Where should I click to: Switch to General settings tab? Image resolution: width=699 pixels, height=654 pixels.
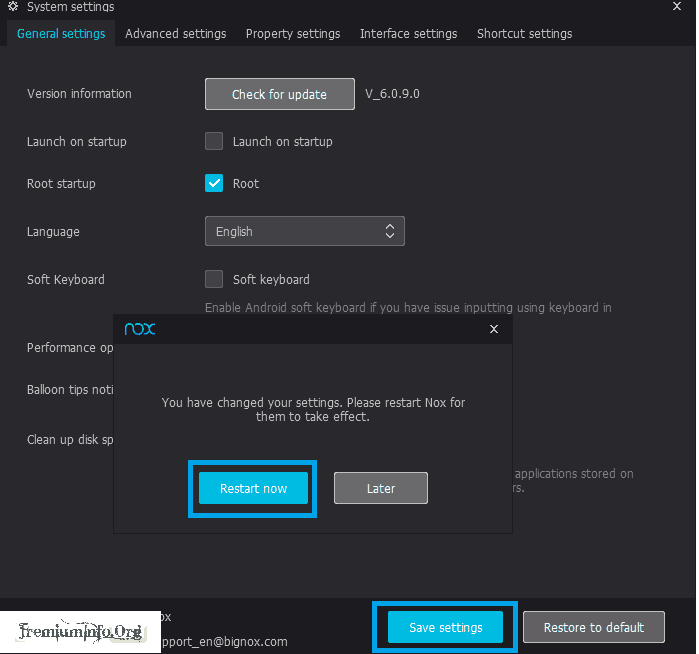point(61,33)
